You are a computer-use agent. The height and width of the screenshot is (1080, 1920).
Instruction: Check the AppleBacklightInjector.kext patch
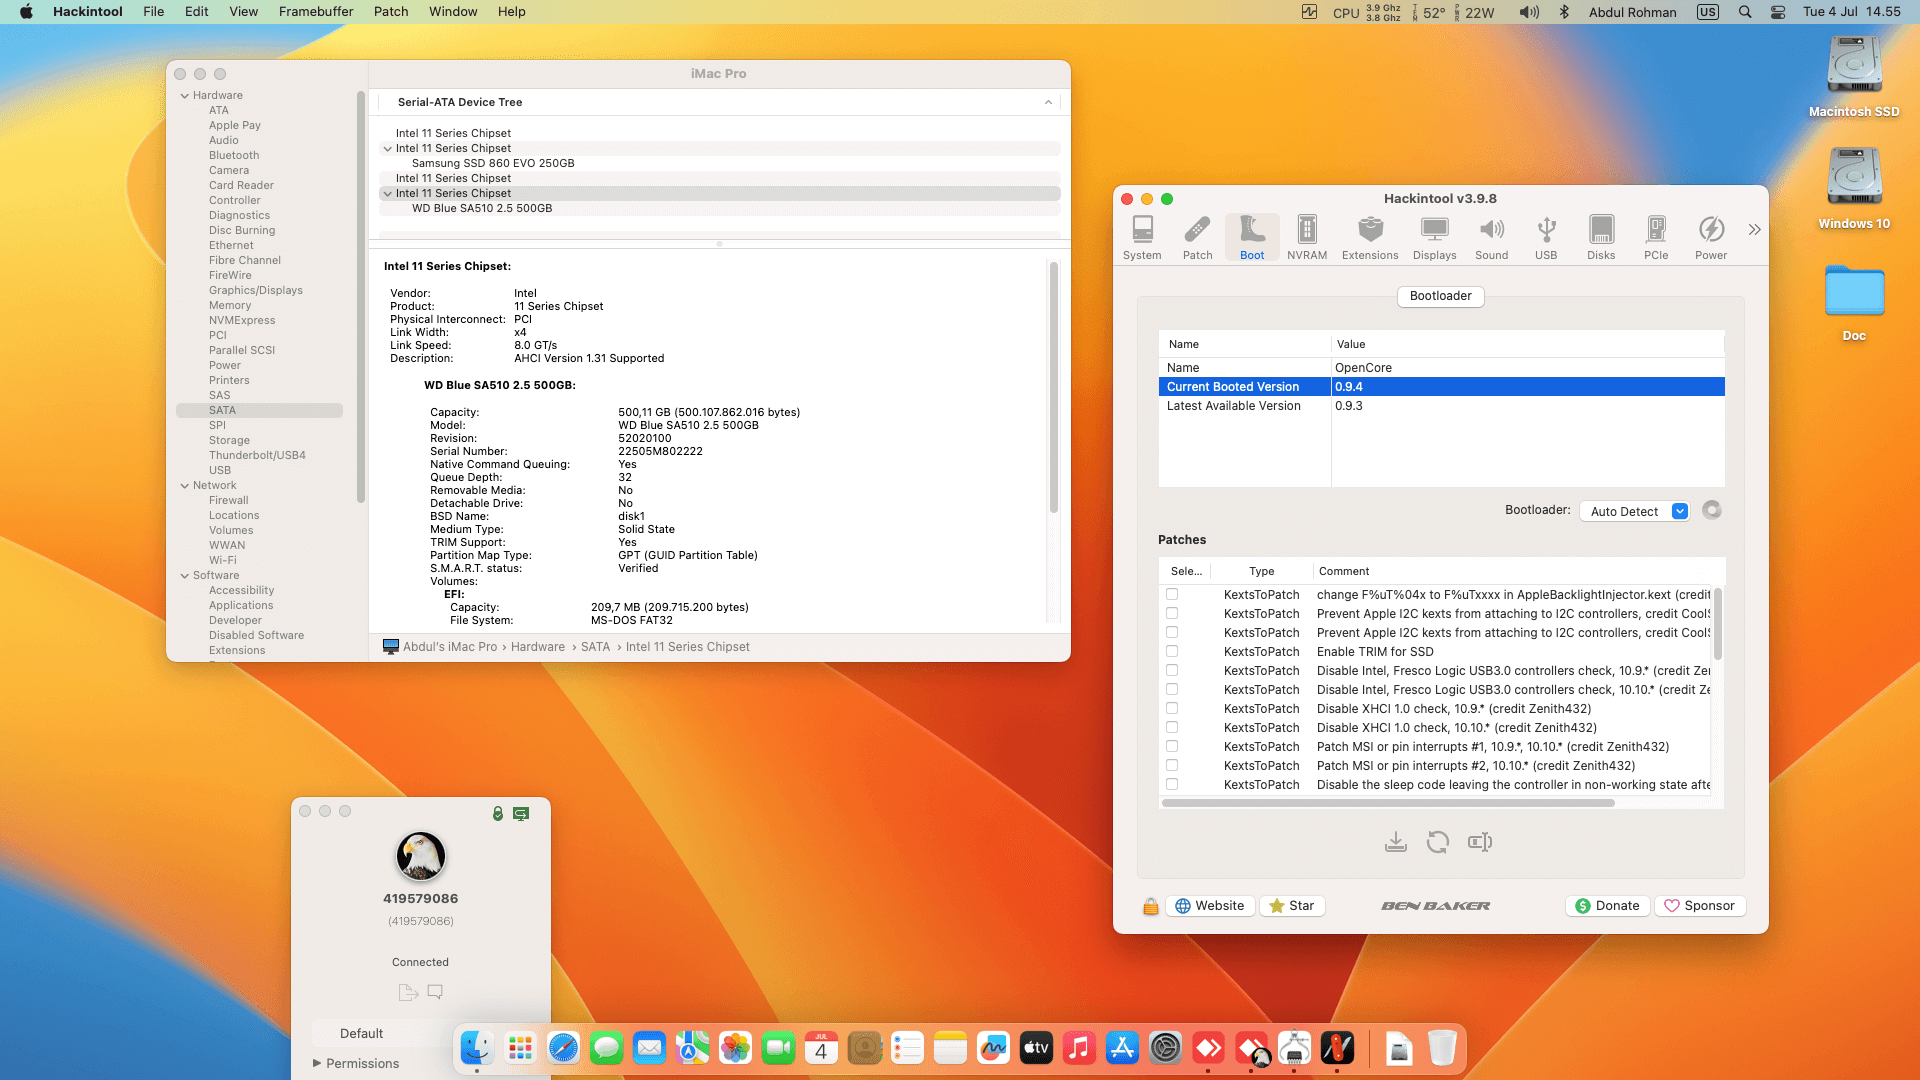click(1171, 595)
